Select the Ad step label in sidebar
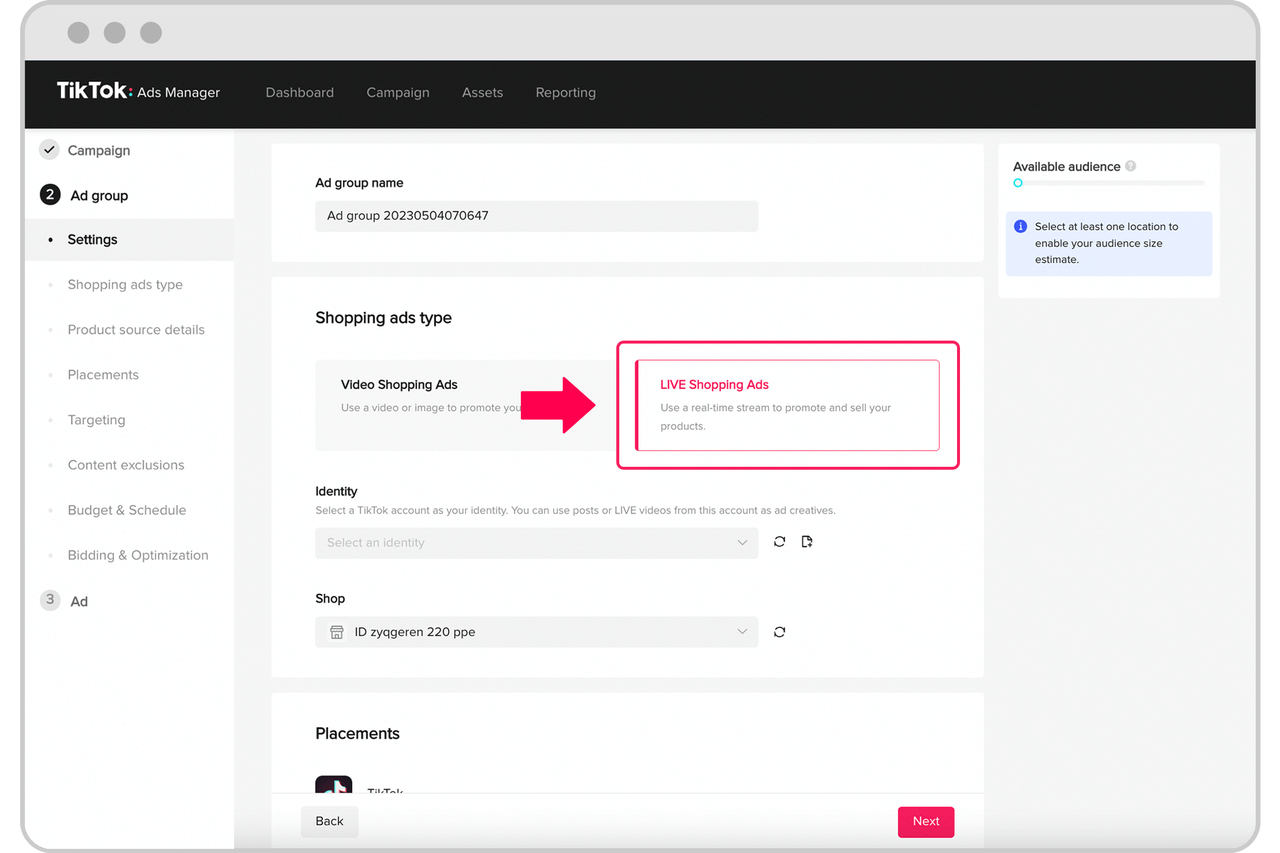Image resolution: width=1280 pixels, height=853 pixels. pyautogui.click(x=79, y=601)
